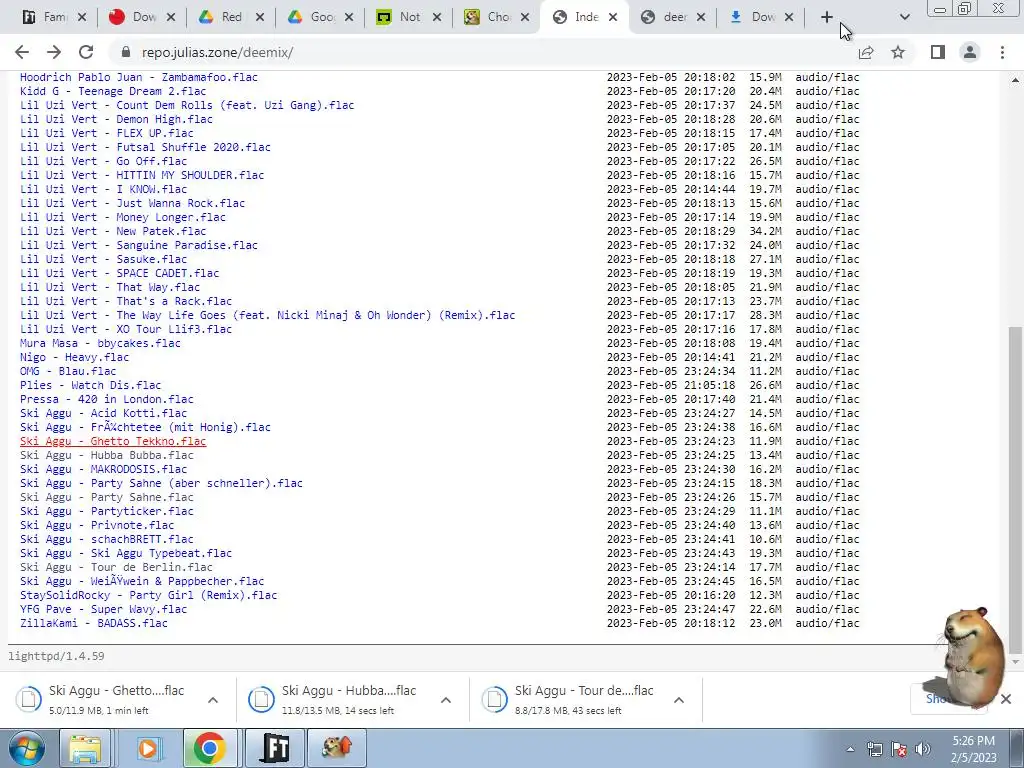The width and height of the screenshot is (1024, 768).
Task: Close the 'Fam' tab
Action: (x=82, y=18)
